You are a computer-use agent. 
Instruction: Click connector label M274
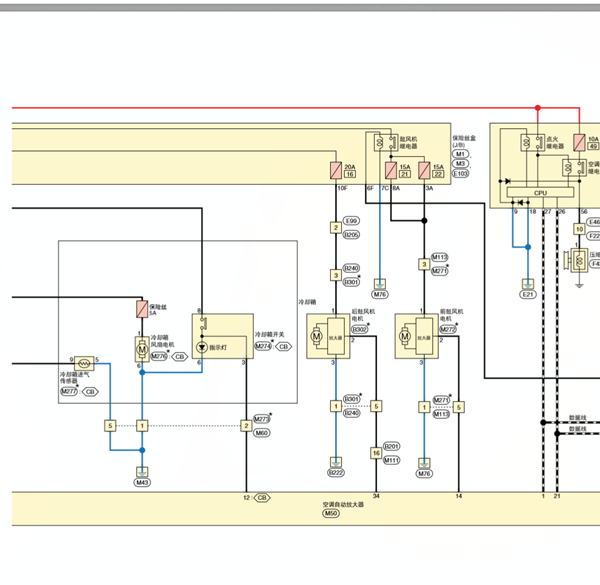pos(263,346)
